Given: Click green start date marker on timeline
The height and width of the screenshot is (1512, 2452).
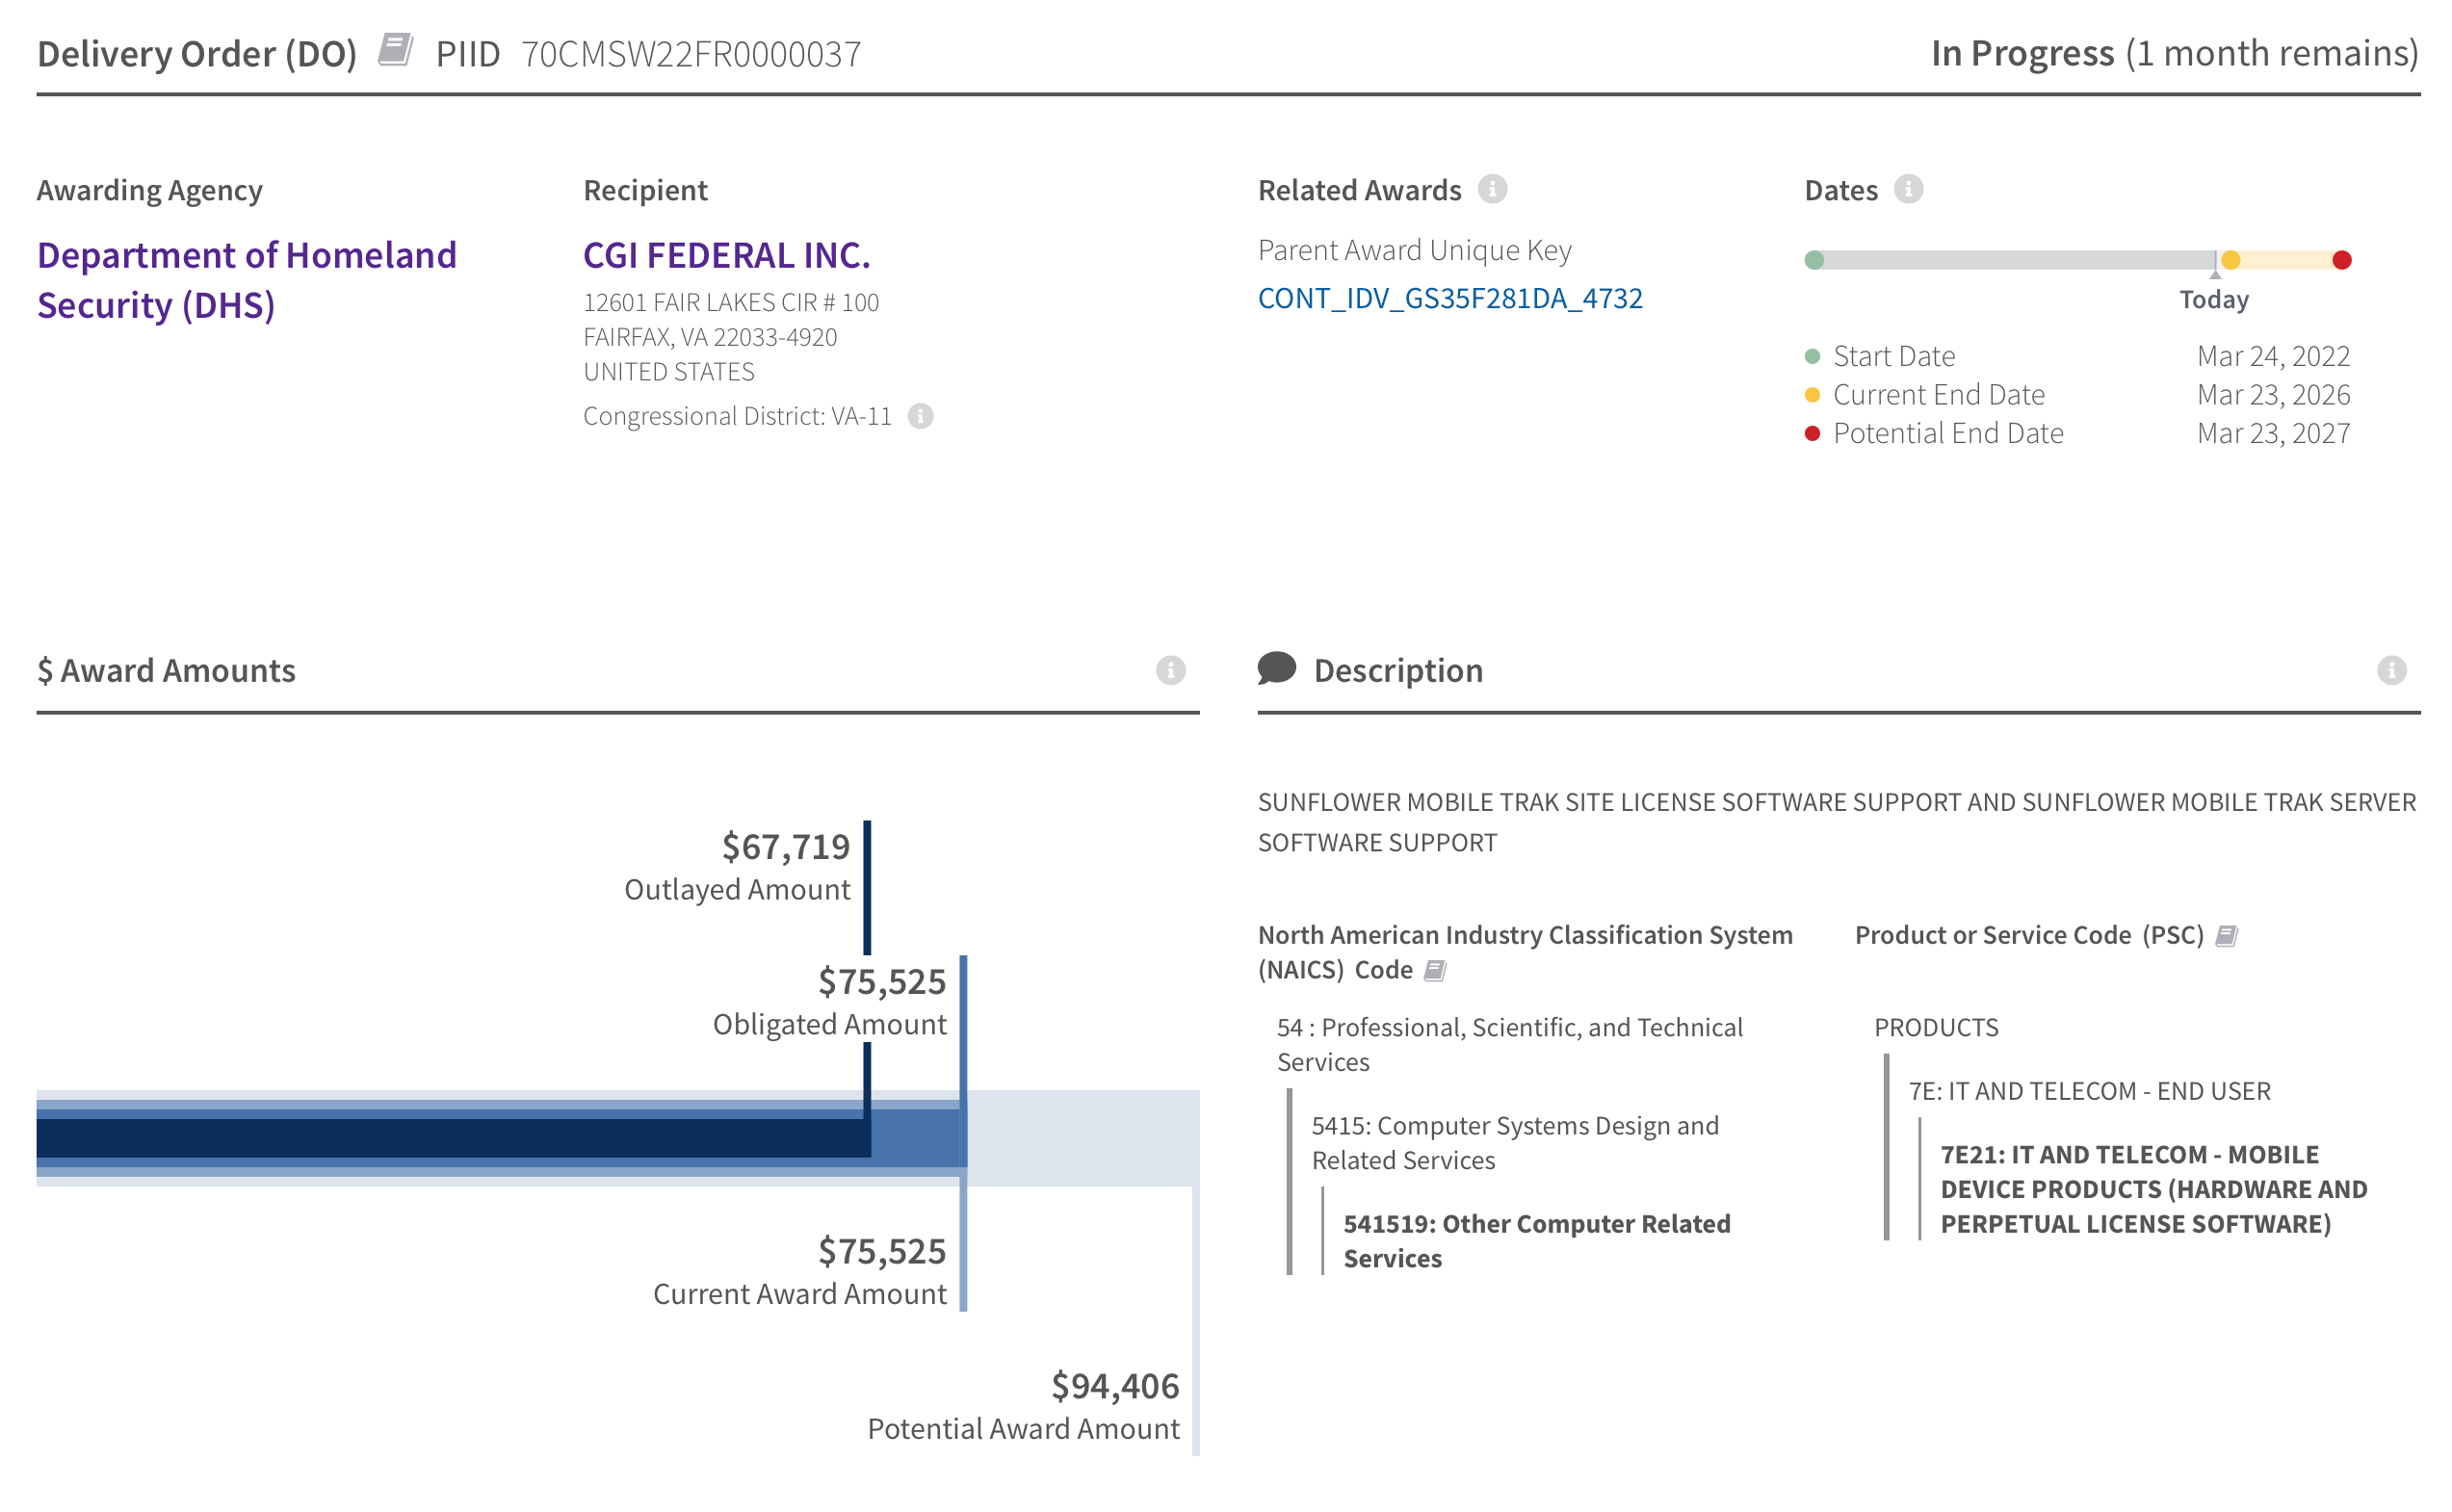Looking at the screenshot, I should [x=1814, y=260].
